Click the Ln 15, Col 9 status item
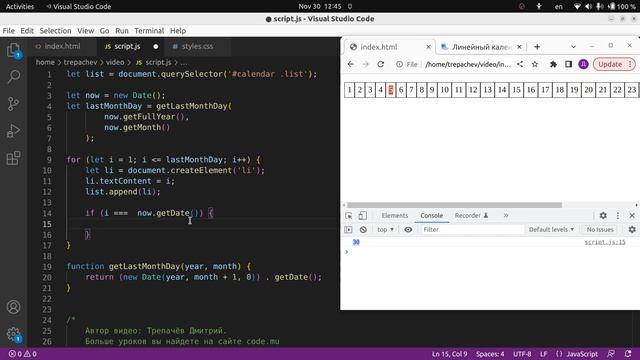This screenshot has width=640, height=360. tap(449, 354)
